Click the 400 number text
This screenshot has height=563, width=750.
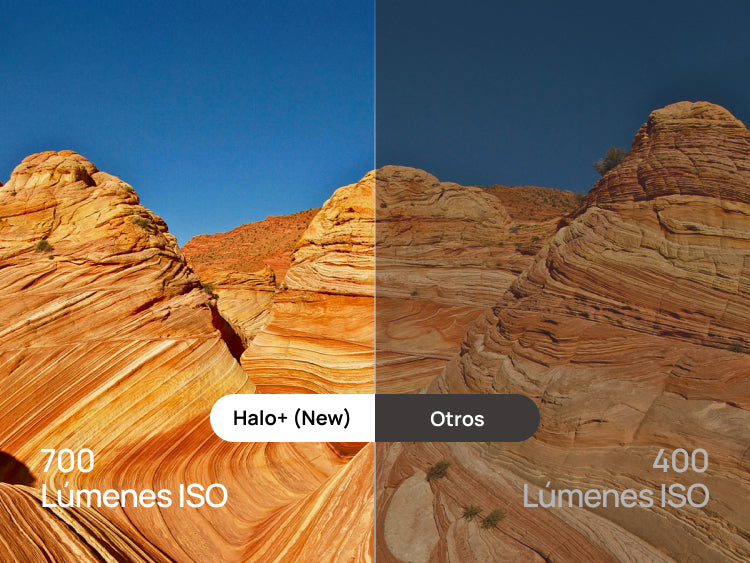coord(681,461)
